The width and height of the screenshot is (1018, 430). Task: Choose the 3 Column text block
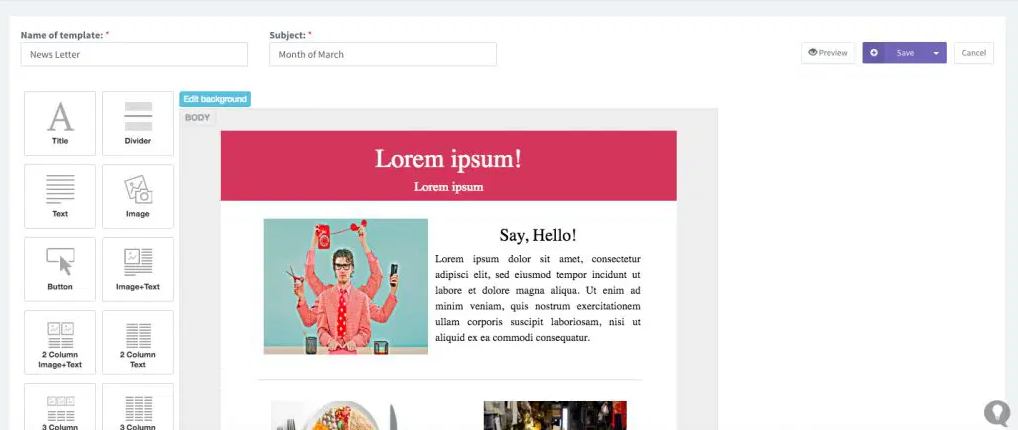point(138,407)
